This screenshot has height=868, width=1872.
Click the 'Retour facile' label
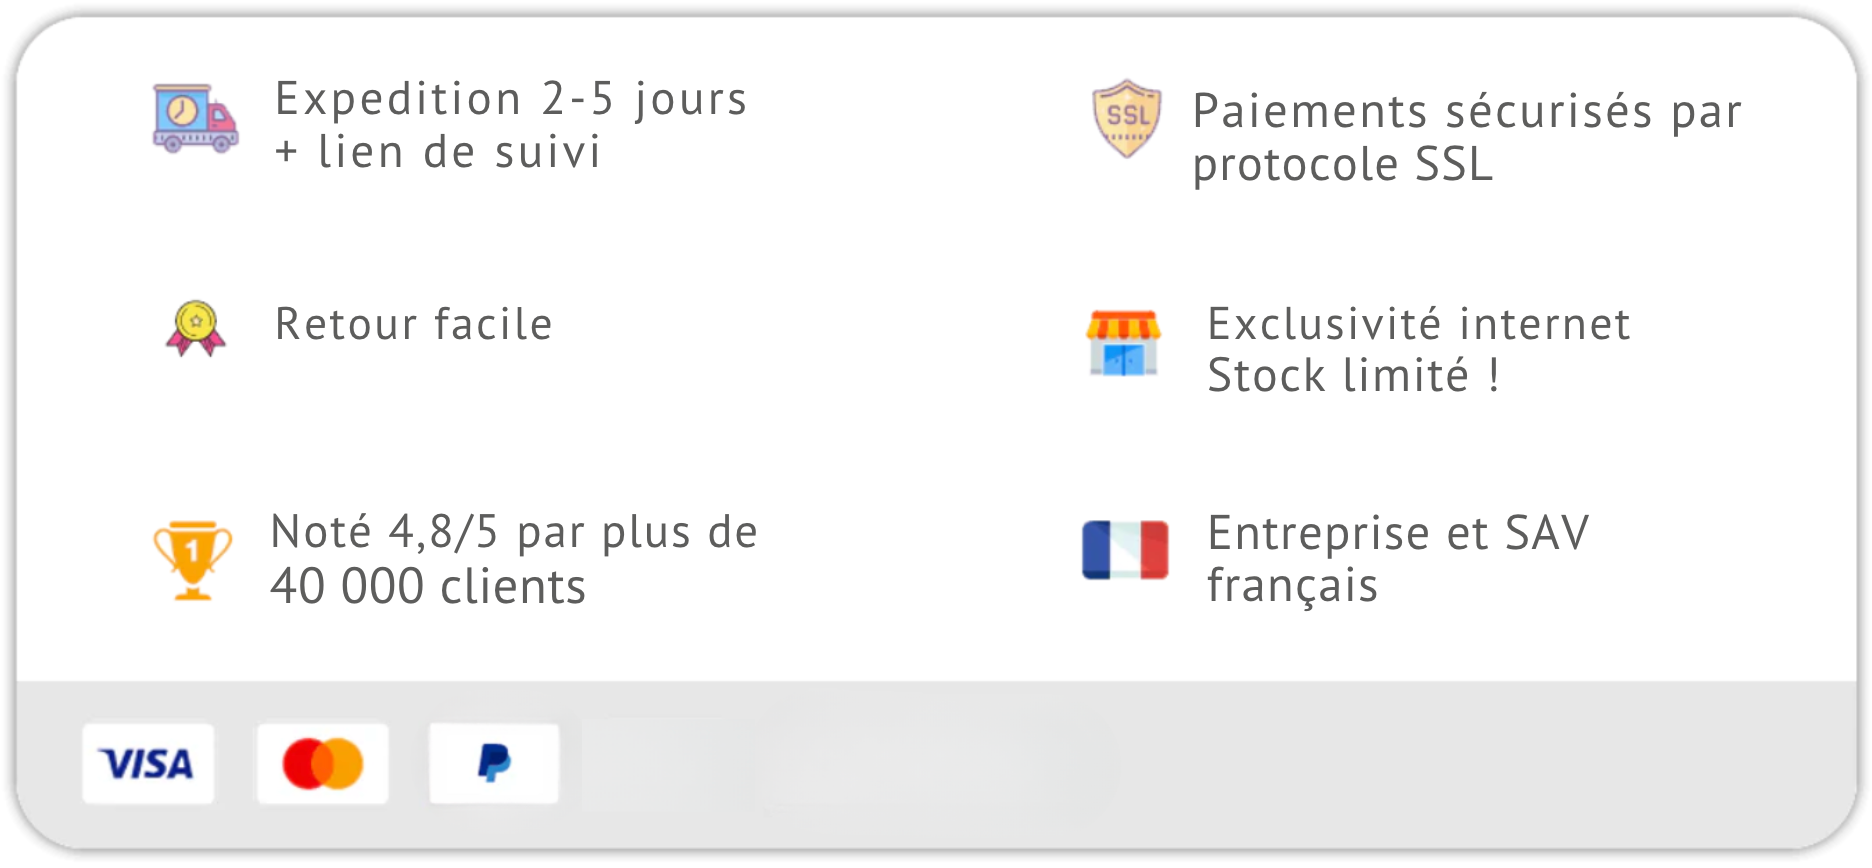[x=414, y=324]
